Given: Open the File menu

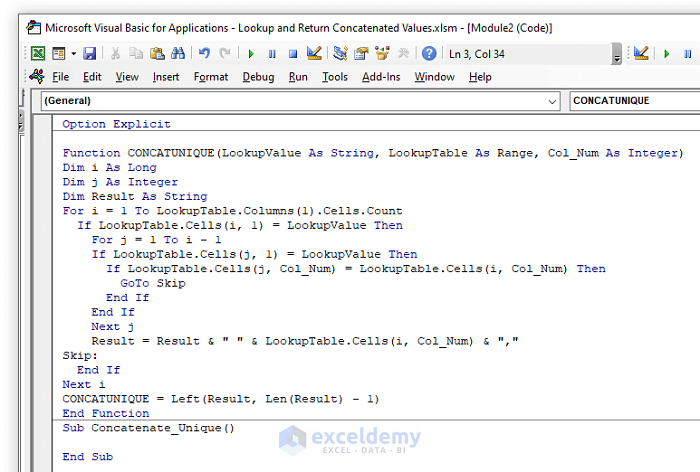Looking at the screenshot, I should point(60,77).
